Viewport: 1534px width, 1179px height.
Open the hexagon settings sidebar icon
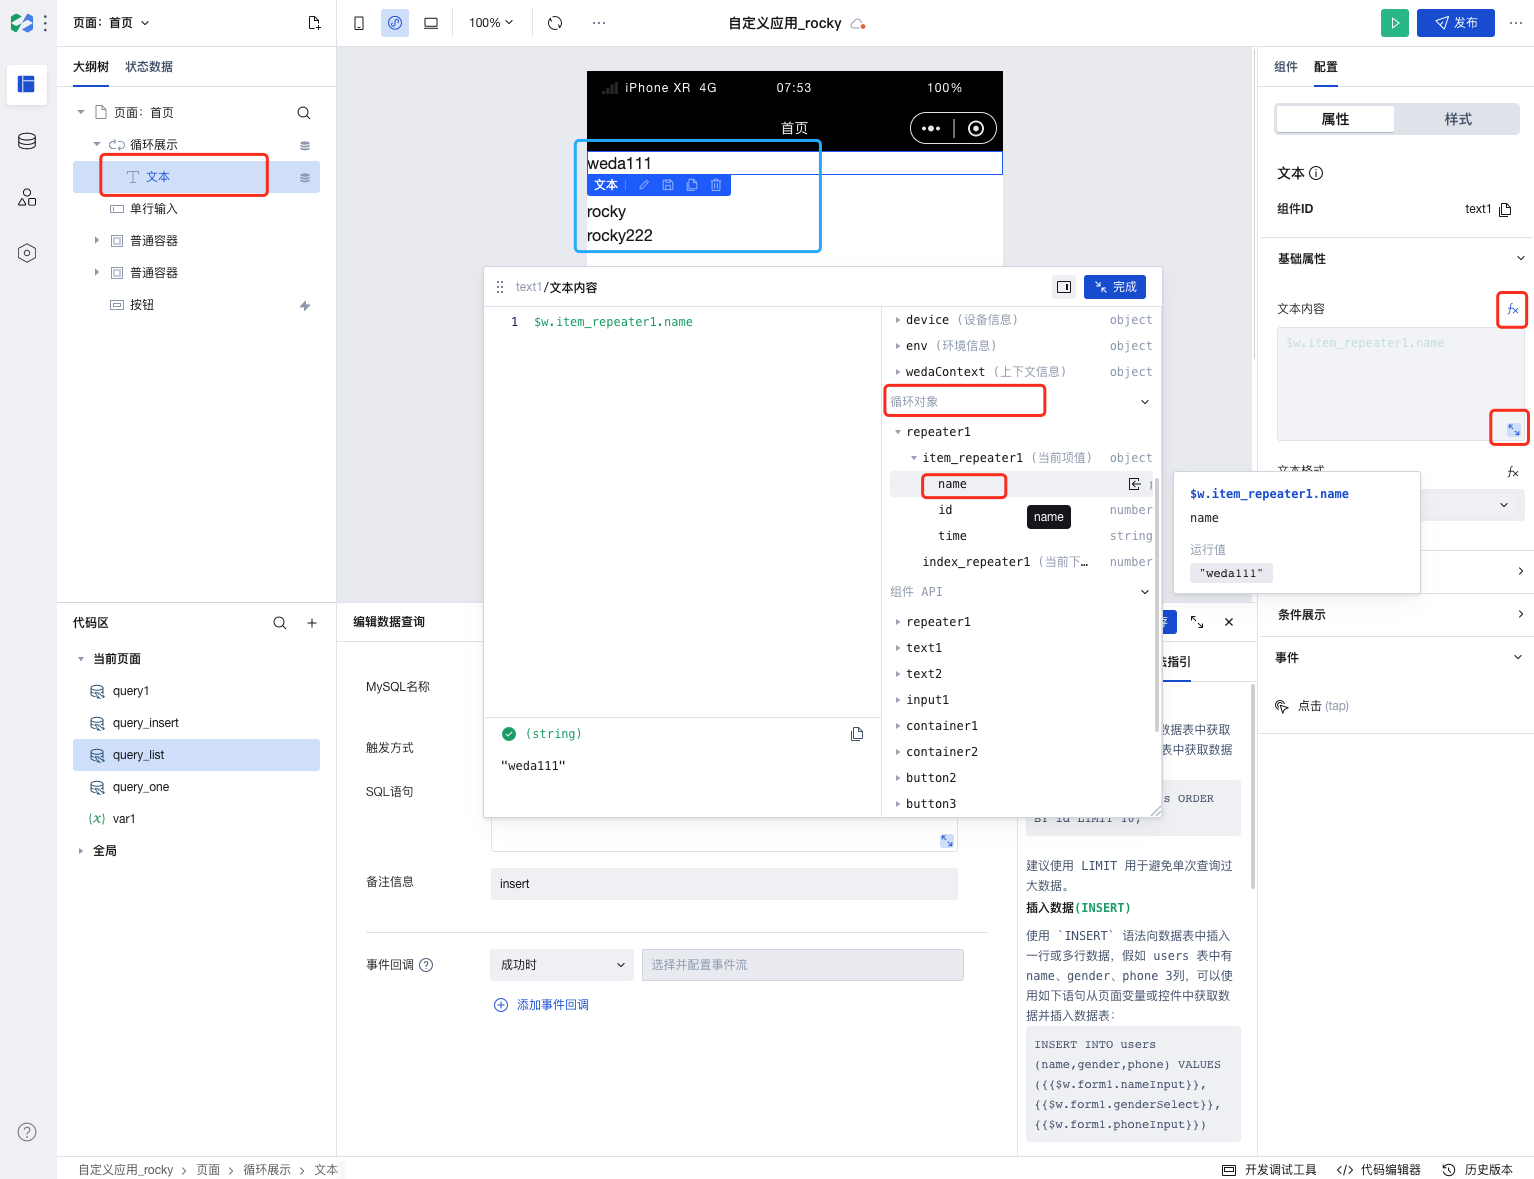pos(27,253)
